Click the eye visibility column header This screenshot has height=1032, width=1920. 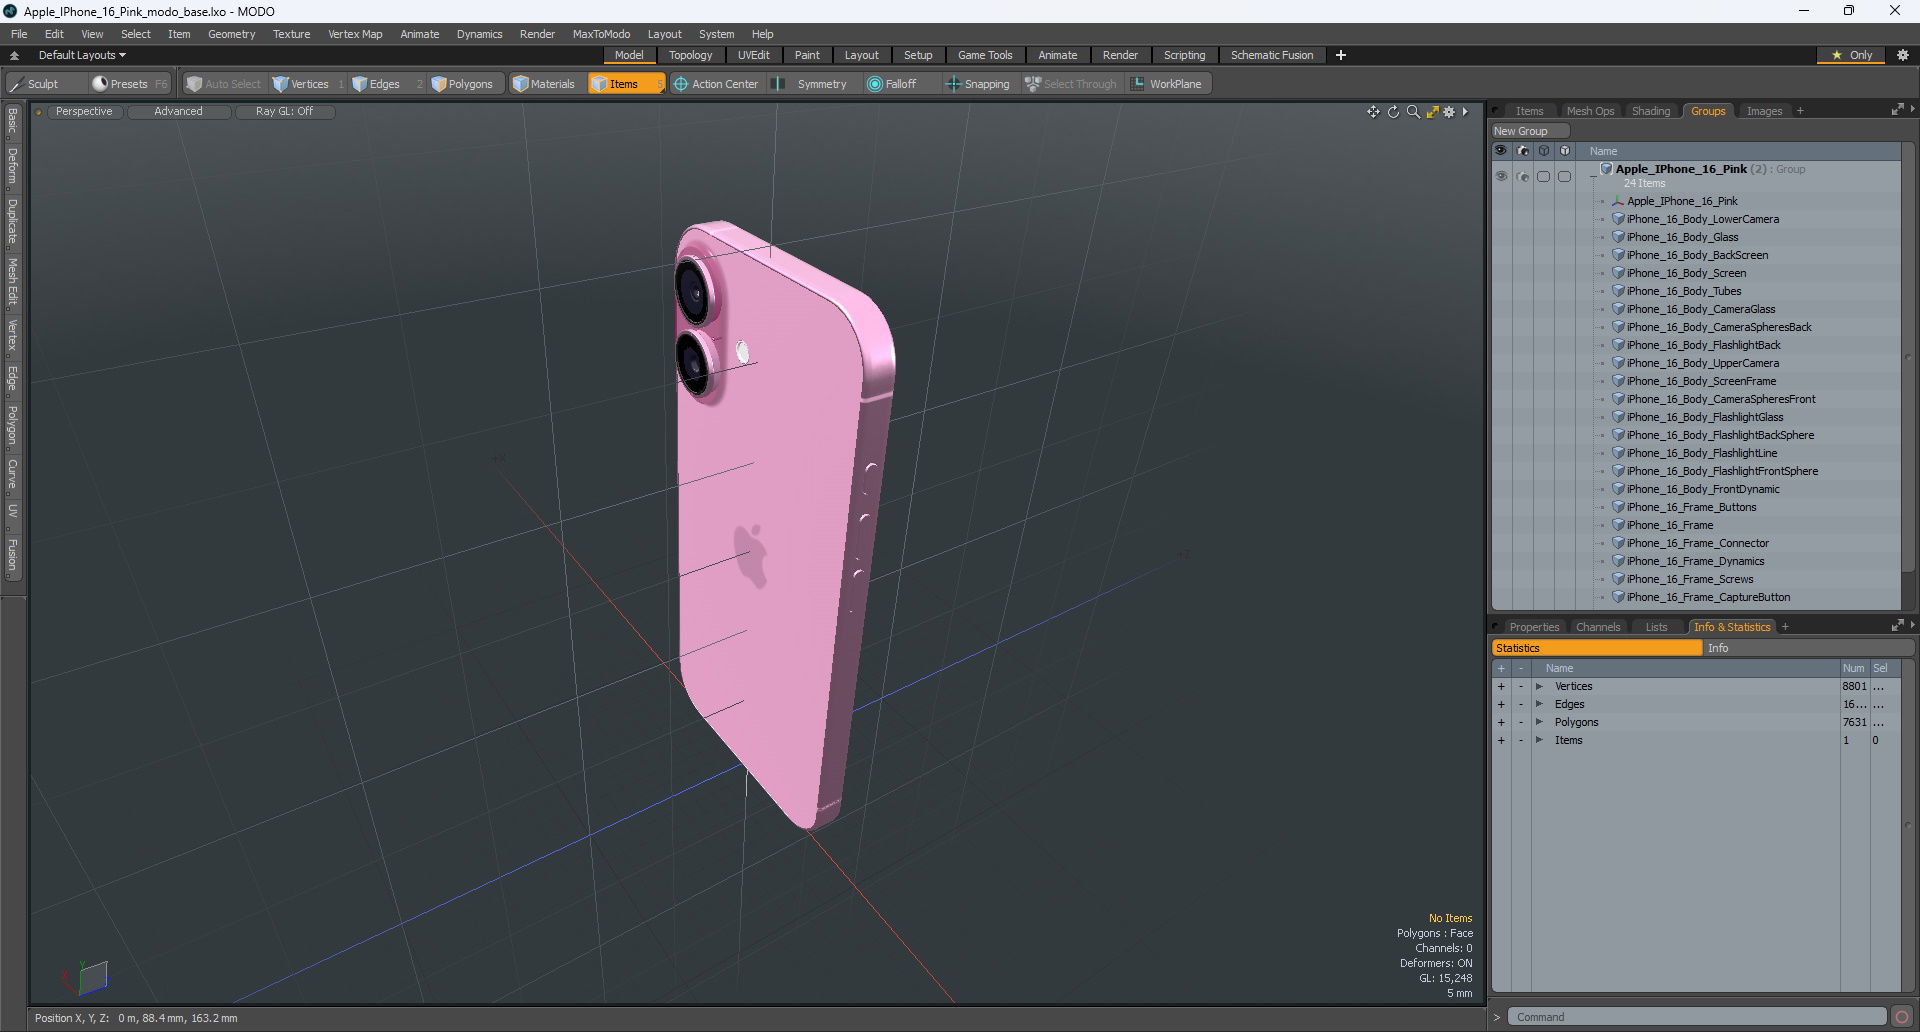coord(1501,151)
